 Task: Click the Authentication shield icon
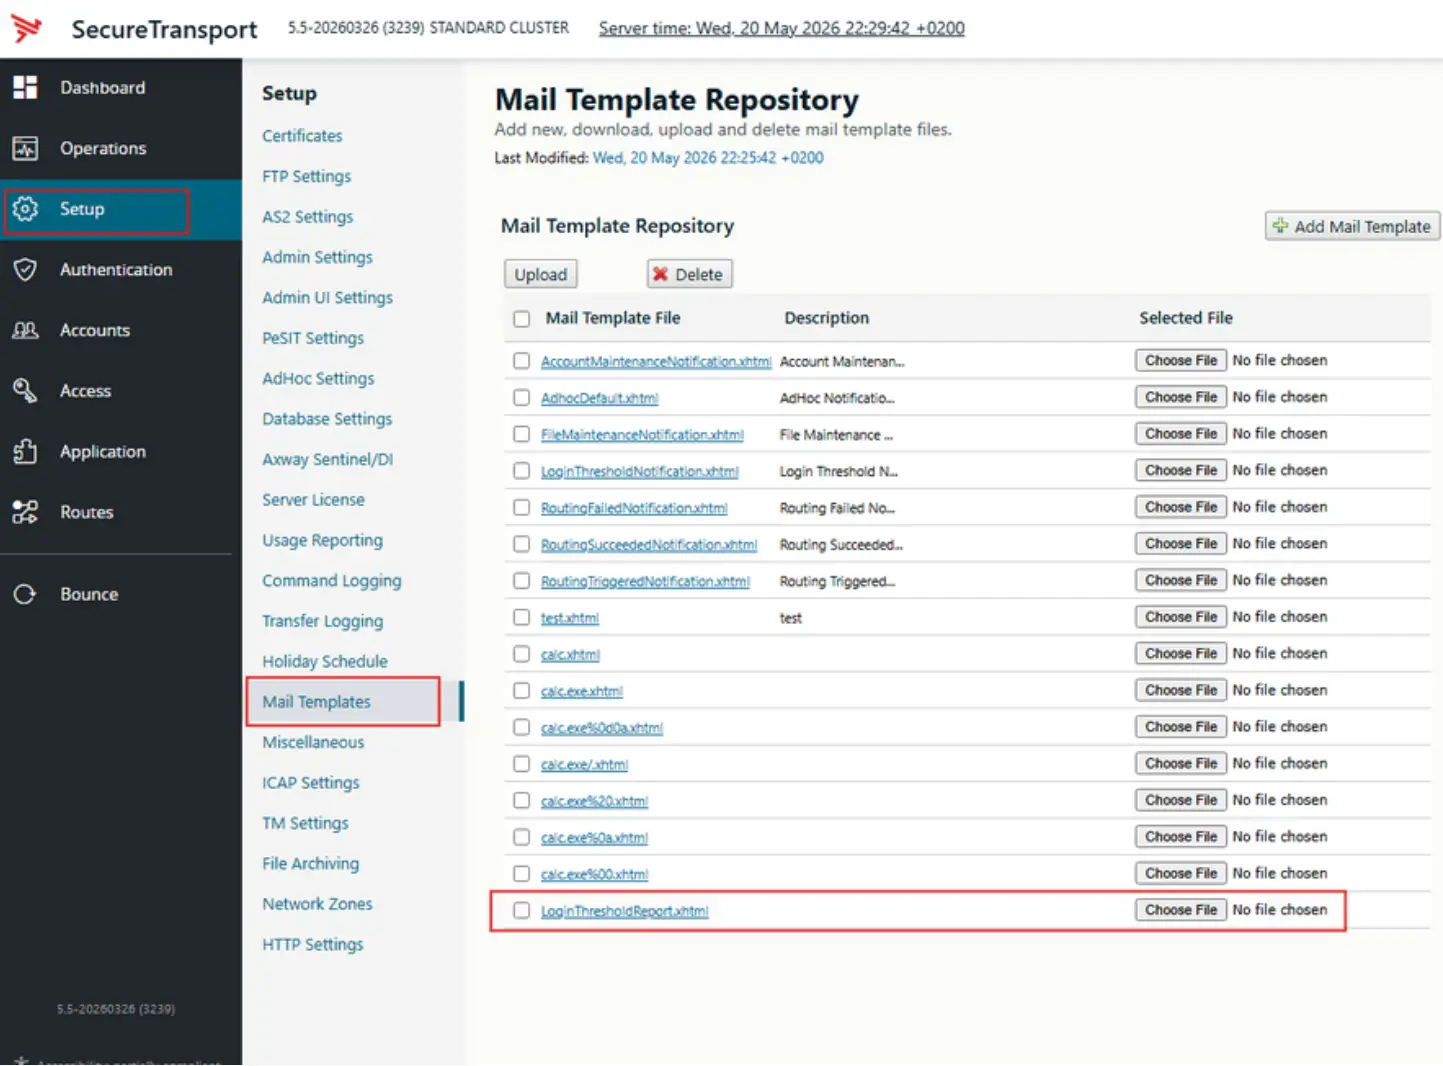pyautogui.click(x=25, y=270)
